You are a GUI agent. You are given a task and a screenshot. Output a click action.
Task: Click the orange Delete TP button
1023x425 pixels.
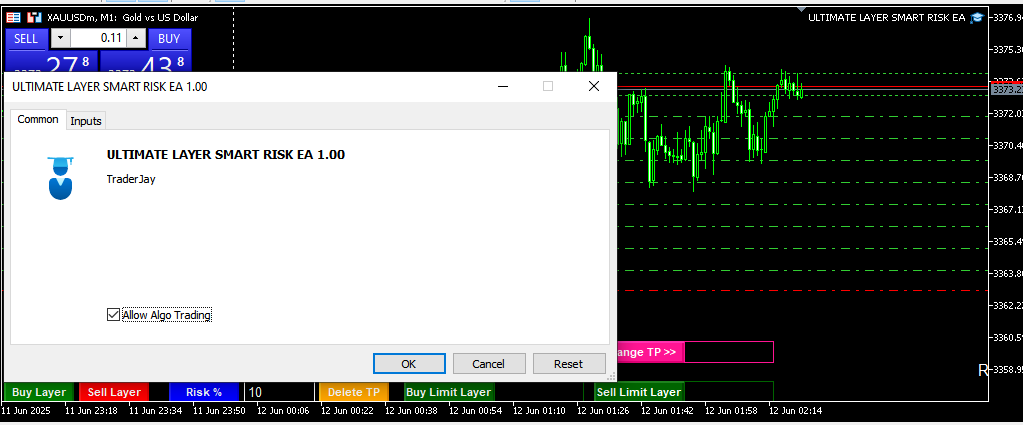(x=354, y=392)
